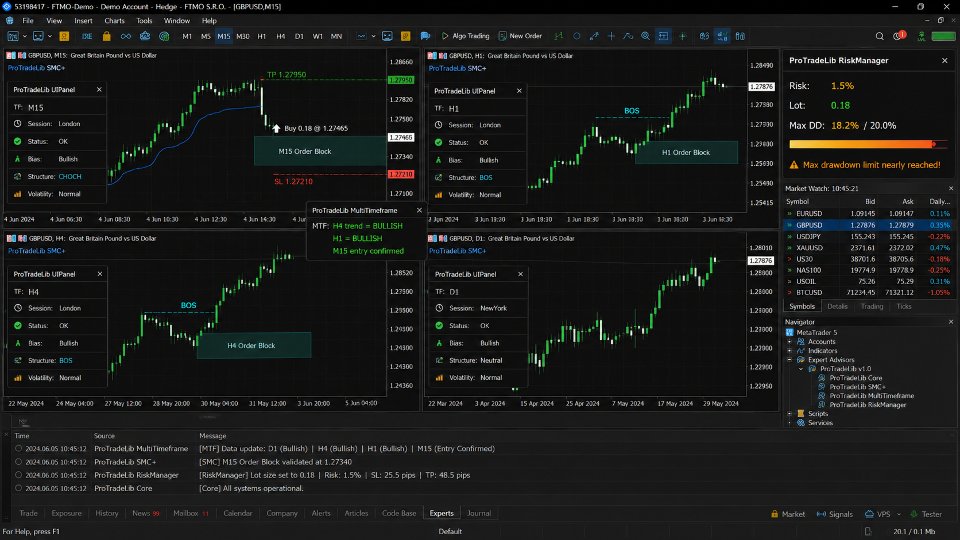Click New Order button
The height and width of the screenshot is (540, 960).
[x=520, y=36]
